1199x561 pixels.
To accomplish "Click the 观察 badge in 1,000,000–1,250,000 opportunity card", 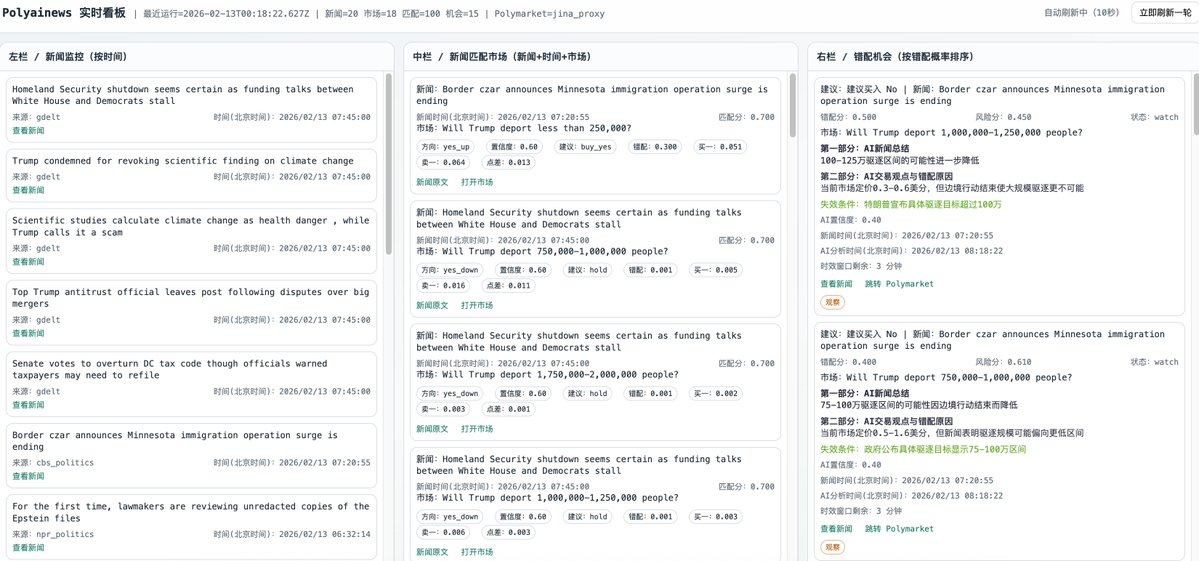I will coord(832,303).
